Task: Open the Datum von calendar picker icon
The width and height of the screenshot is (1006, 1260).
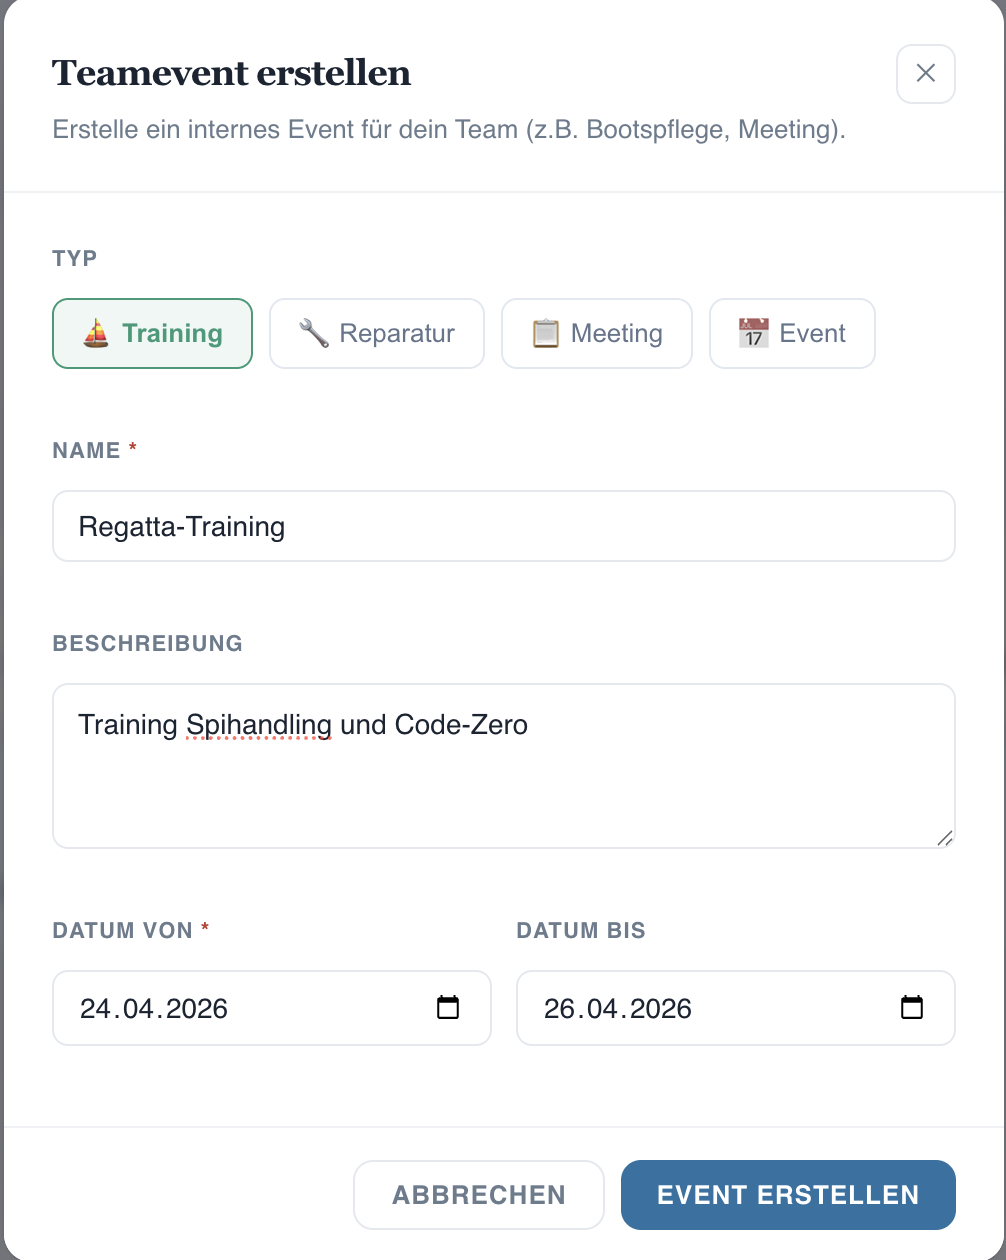Action: pos(448,1008)
